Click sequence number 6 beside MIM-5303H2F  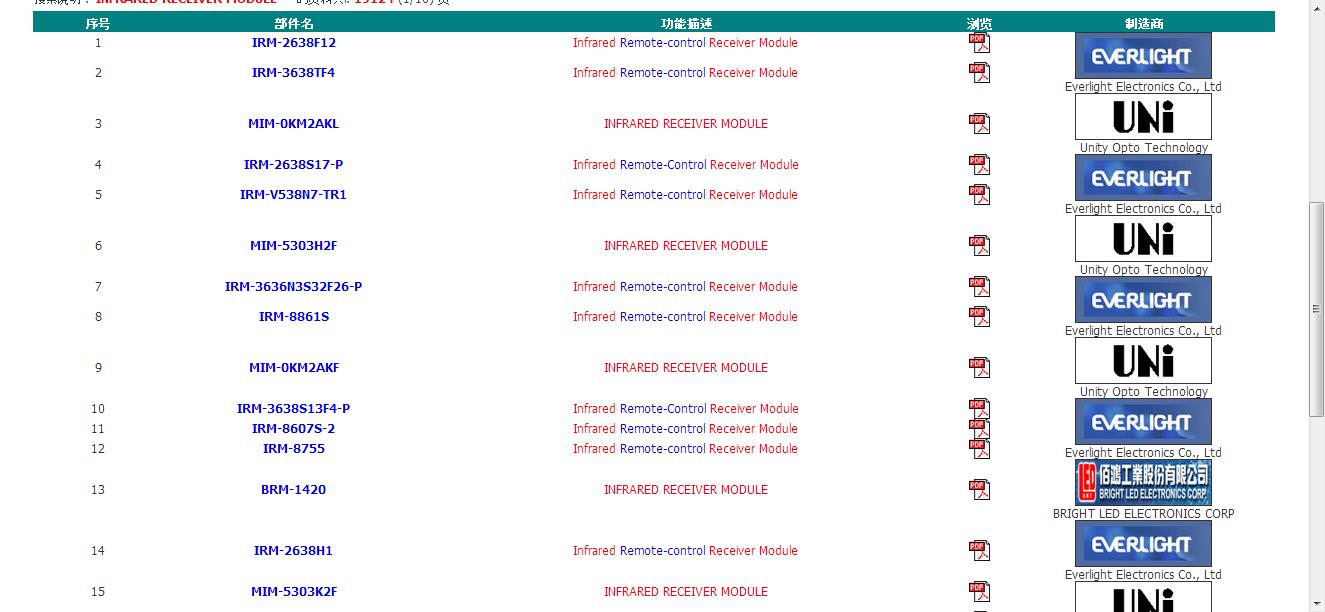(98, 246)
